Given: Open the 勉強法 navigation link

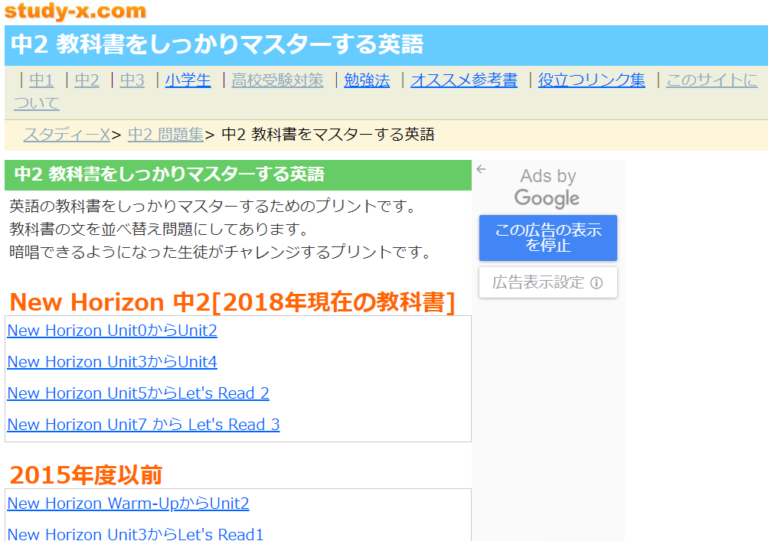Looking at the screenshot, I should (367, 80).
